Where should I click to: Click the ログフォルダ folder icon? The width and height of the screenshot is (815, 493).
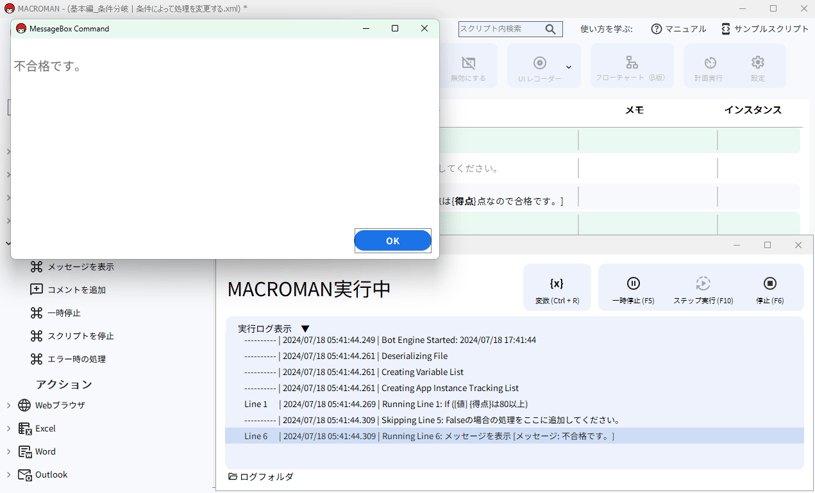233,476
